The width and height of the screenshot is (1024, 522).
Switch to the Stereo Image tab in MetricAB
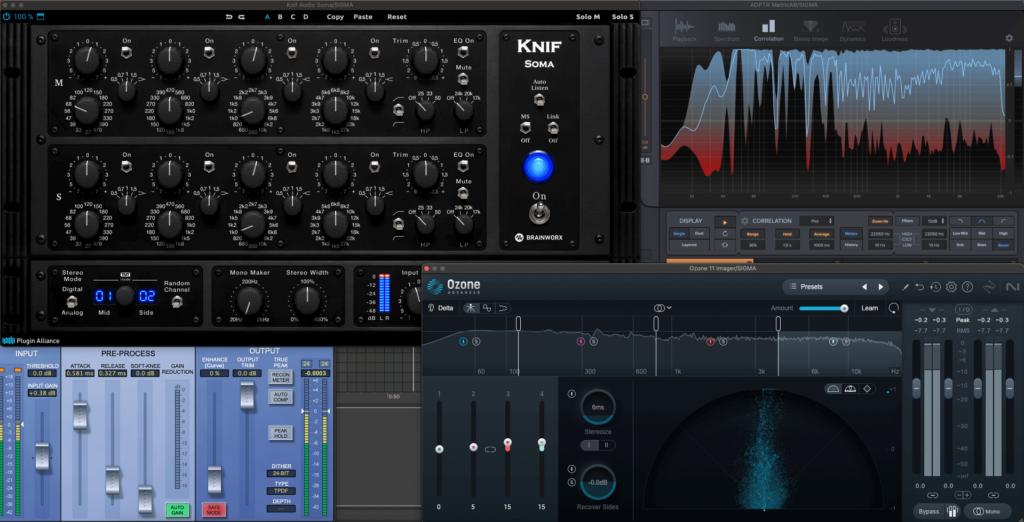tap(810, 30)
